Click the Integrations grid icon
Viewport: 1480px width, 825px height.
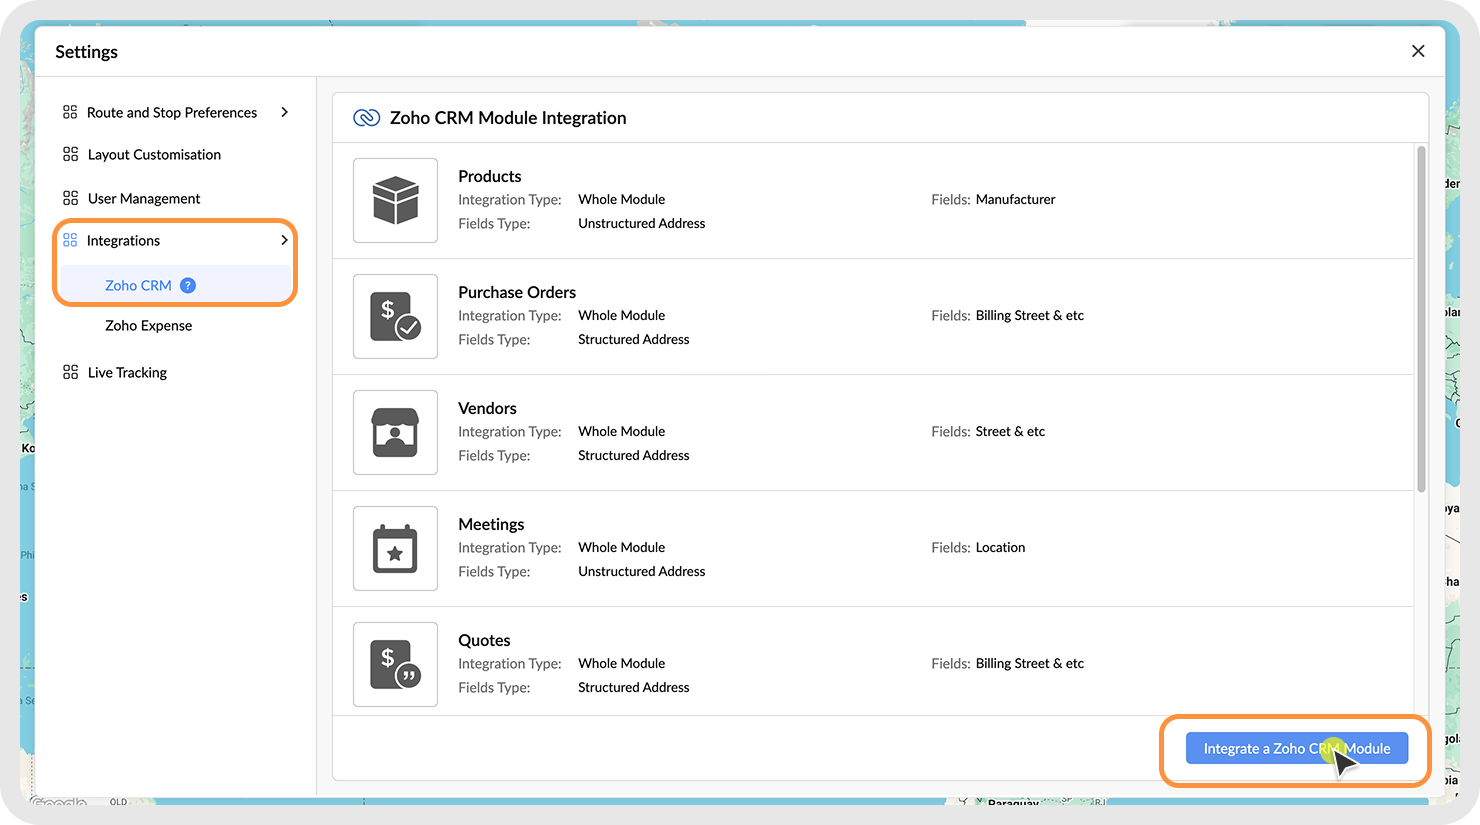coord(70,240)
